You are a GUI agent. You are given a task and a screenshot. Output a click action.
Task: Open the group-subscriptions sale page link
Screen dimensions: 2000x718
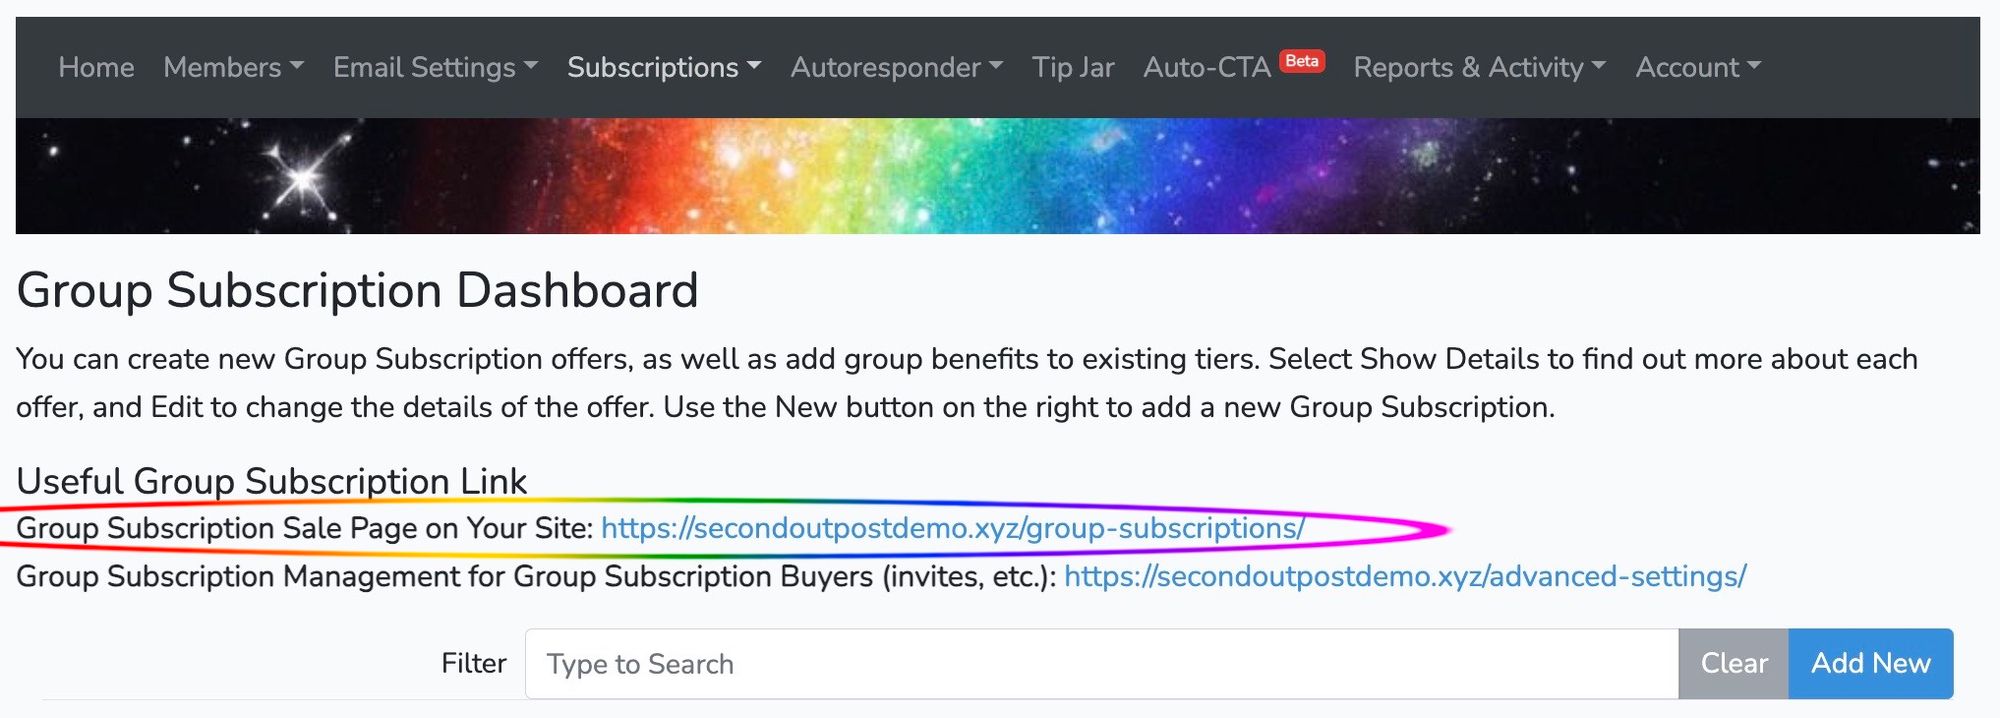coord(953,528)
